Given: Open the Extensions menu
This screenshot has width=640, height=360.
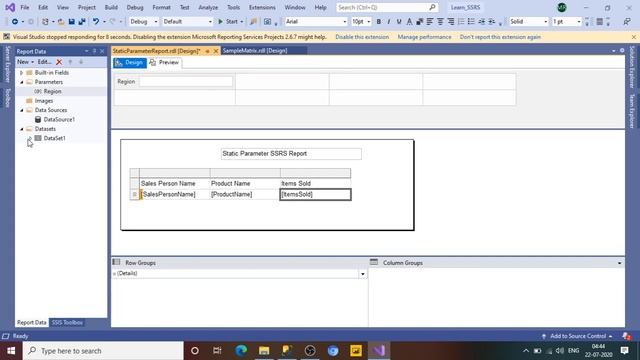Looking at the screenshot, I should [262, 7].
